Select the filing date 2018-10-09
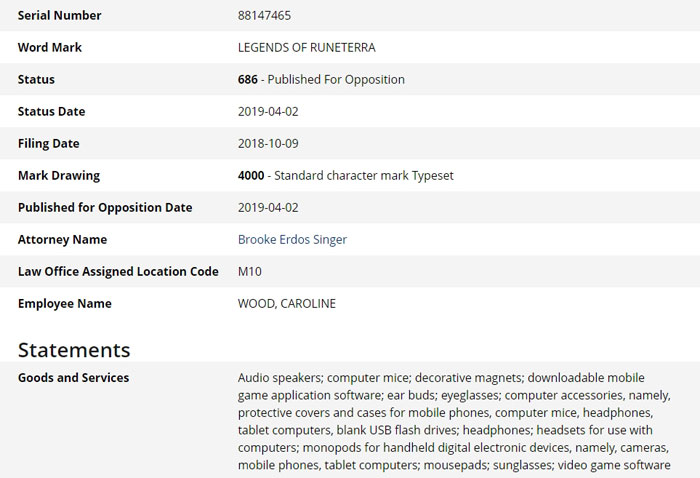The width and height of the screenshot is (700, 478). point(268,144)
